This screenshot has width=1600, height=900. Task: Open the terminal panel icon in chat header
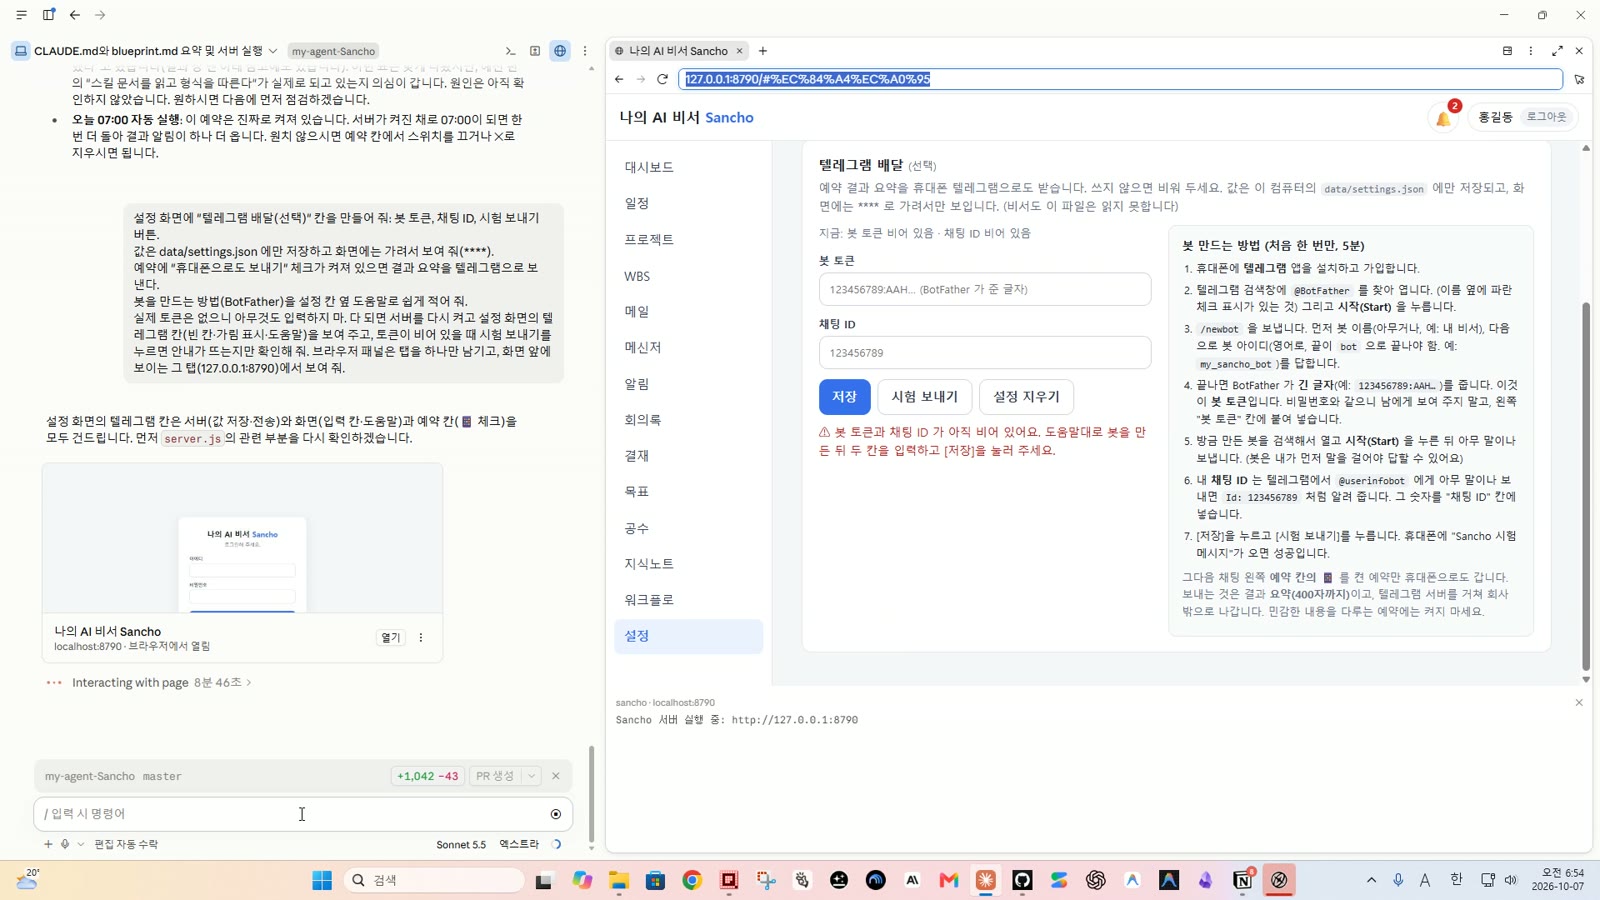pos(510,51)
